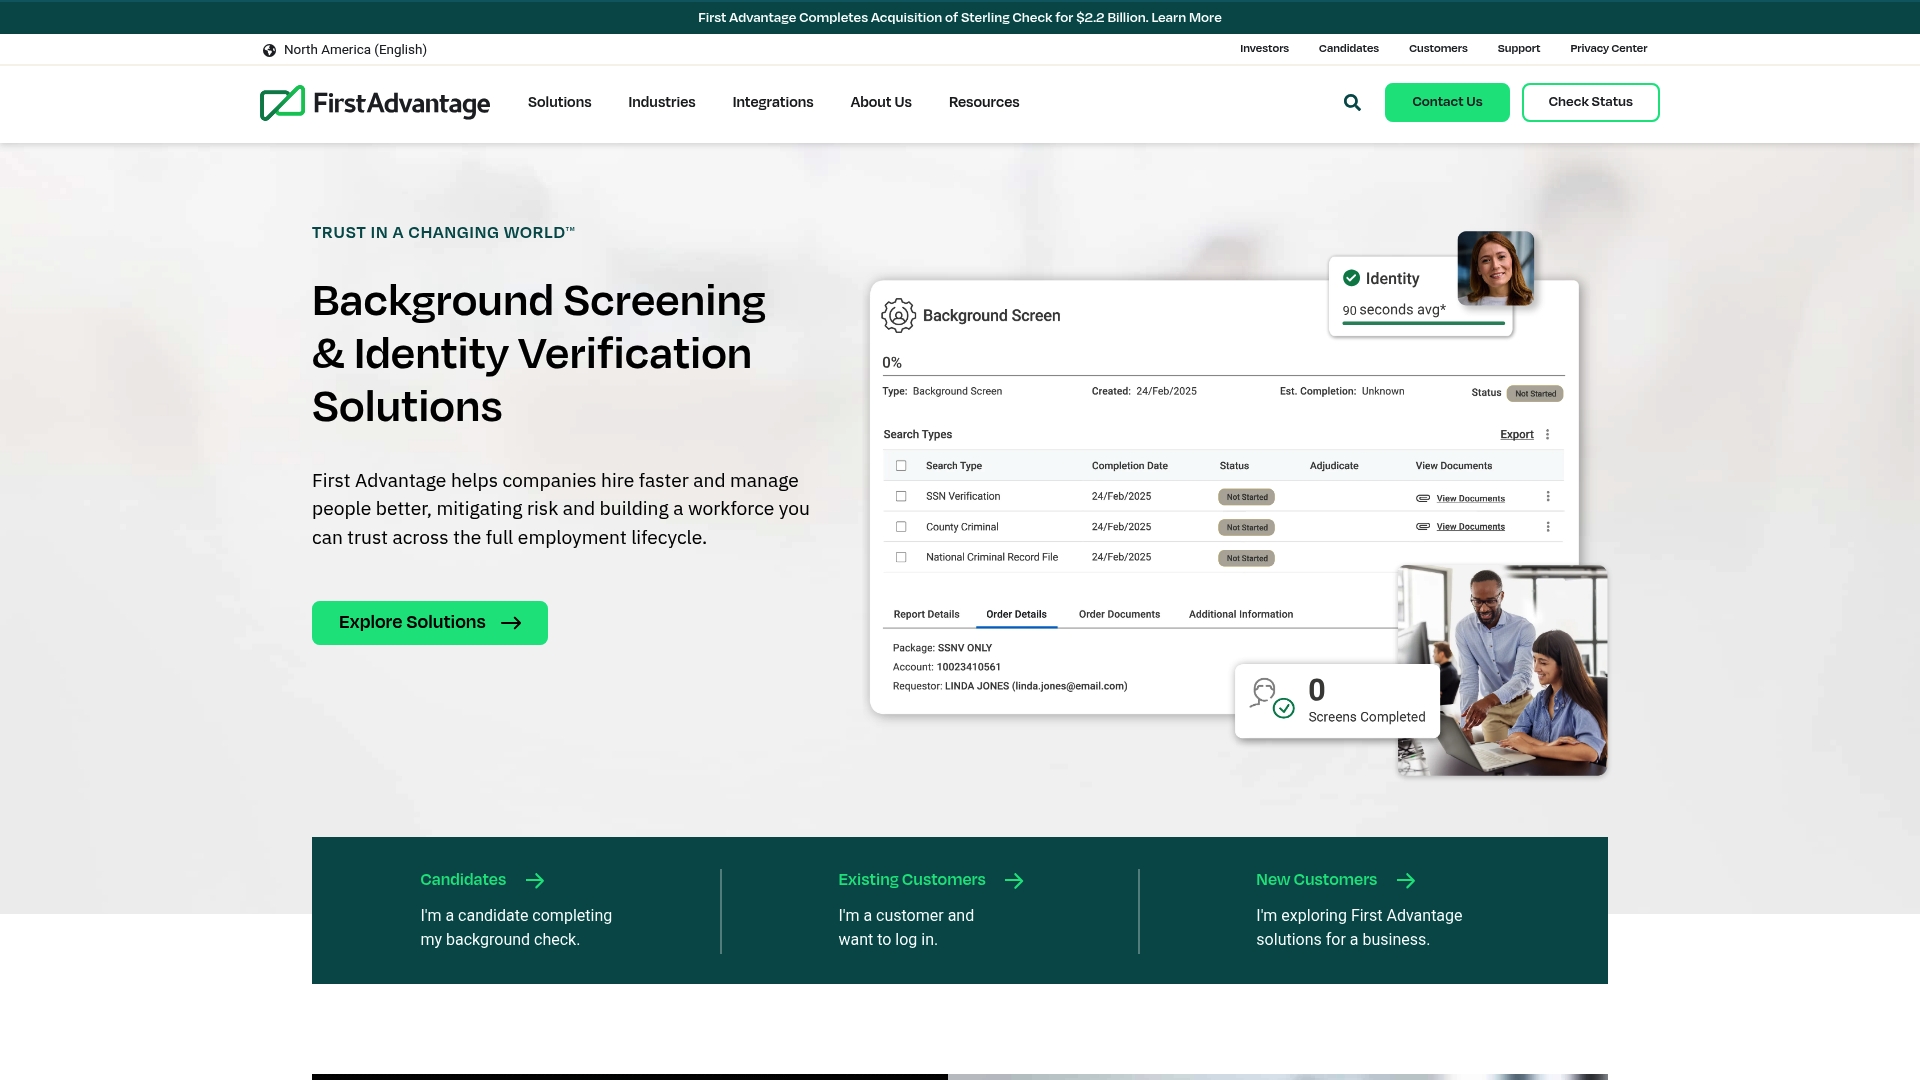Click the SSN Verification Not Started badge
Screen dimensions: 1920x1080
click(1246, 497)
